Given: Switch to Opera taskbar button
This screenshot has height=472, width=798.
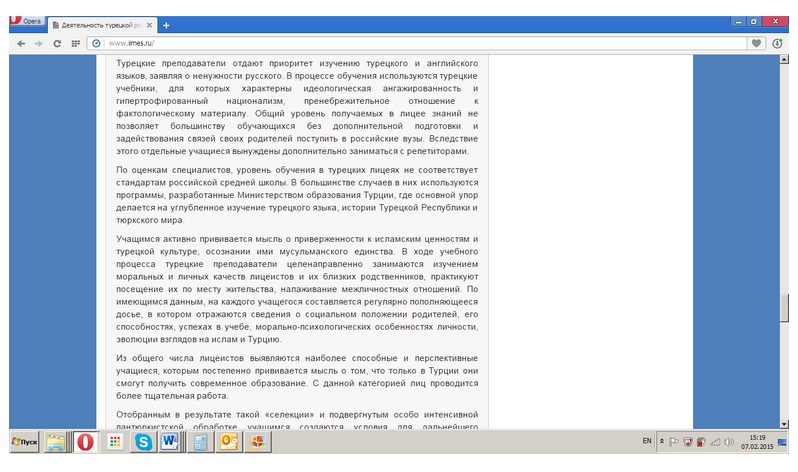Looking at the screenshot, I should (86, 442).
